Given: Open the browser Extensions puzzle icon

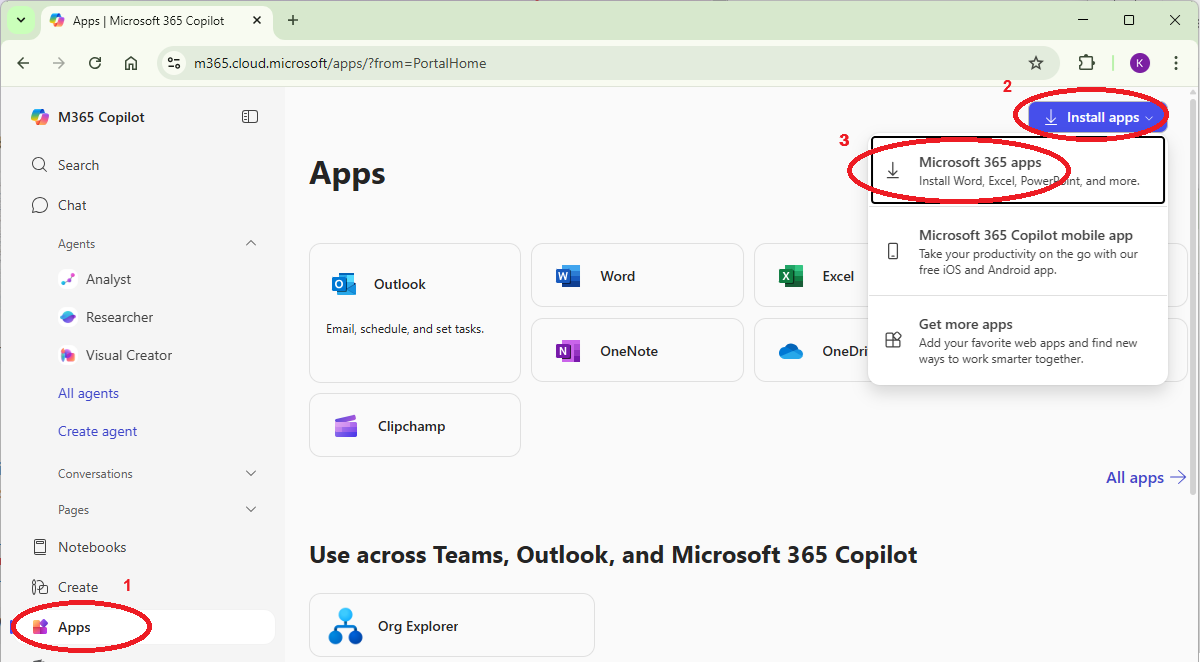Looking at the screenshot, I should [1087, 63].
